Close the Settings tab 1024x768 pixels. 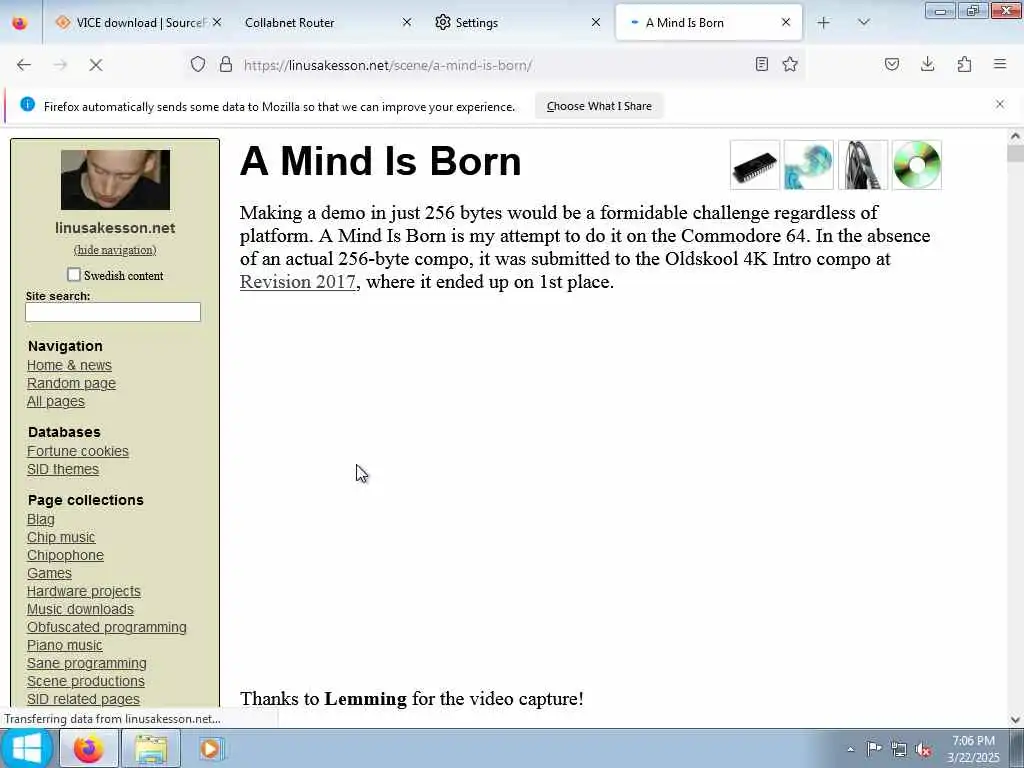tap(596, 22)
